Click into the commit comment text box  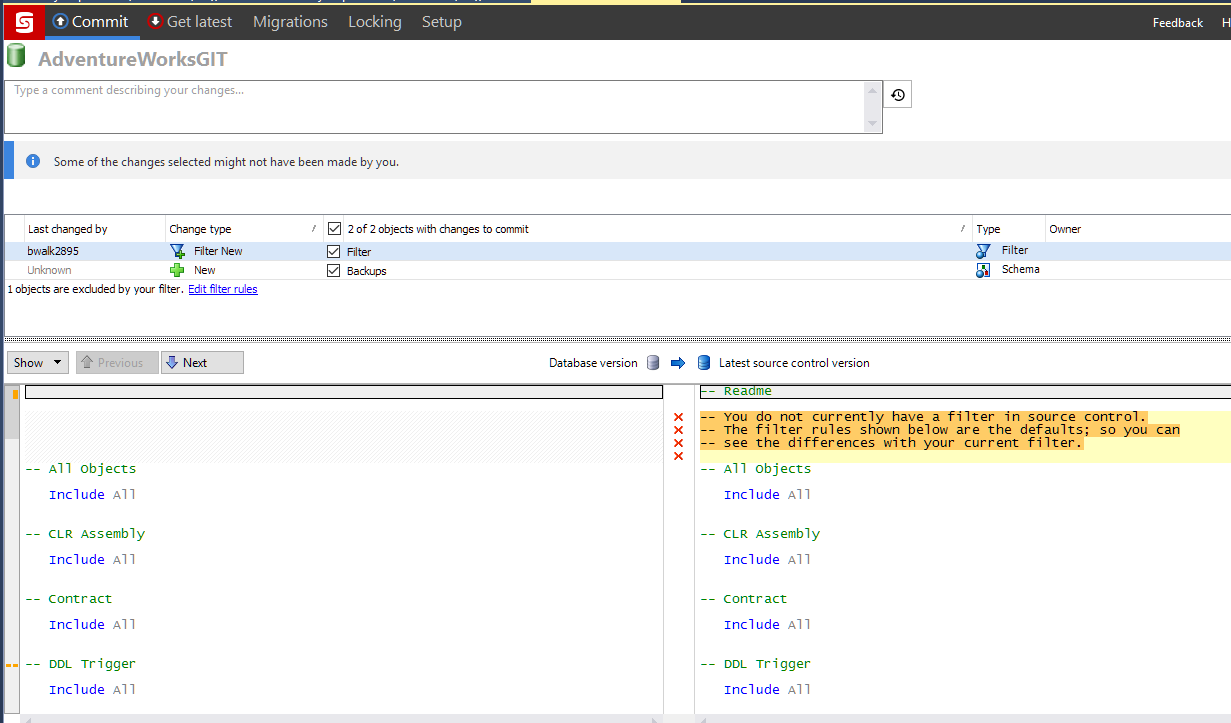435,106
